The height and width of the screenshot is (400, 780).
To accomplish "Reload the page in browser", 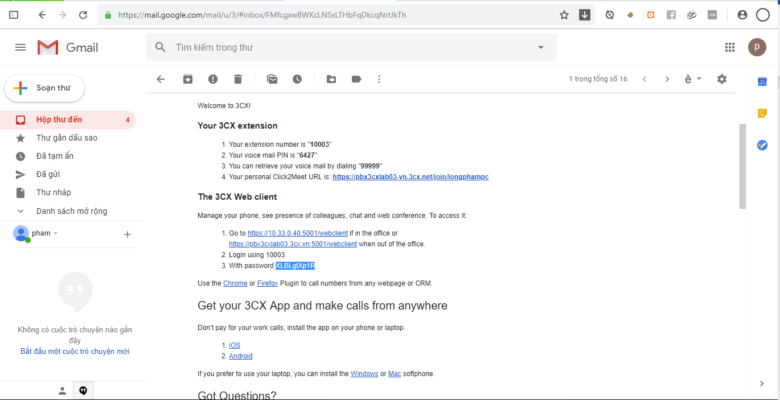I will click(83, 15).
